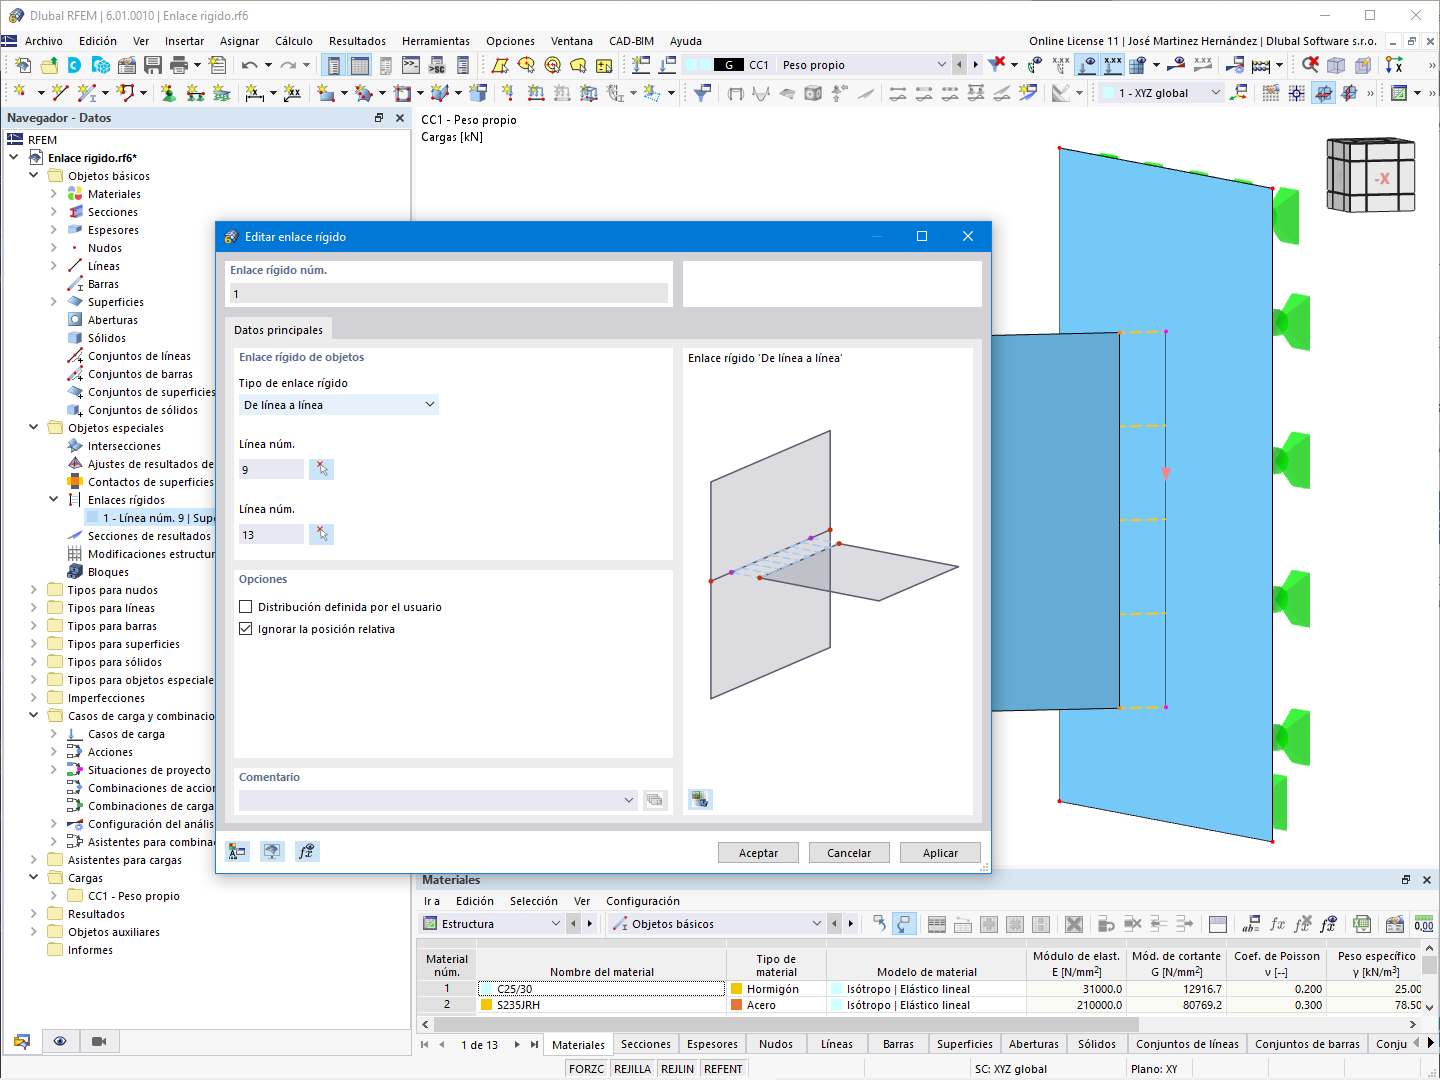Viewport: 1440px width, 1080px height.
Task: Select Datos principales dialog tab
Action: click(278, 330)
